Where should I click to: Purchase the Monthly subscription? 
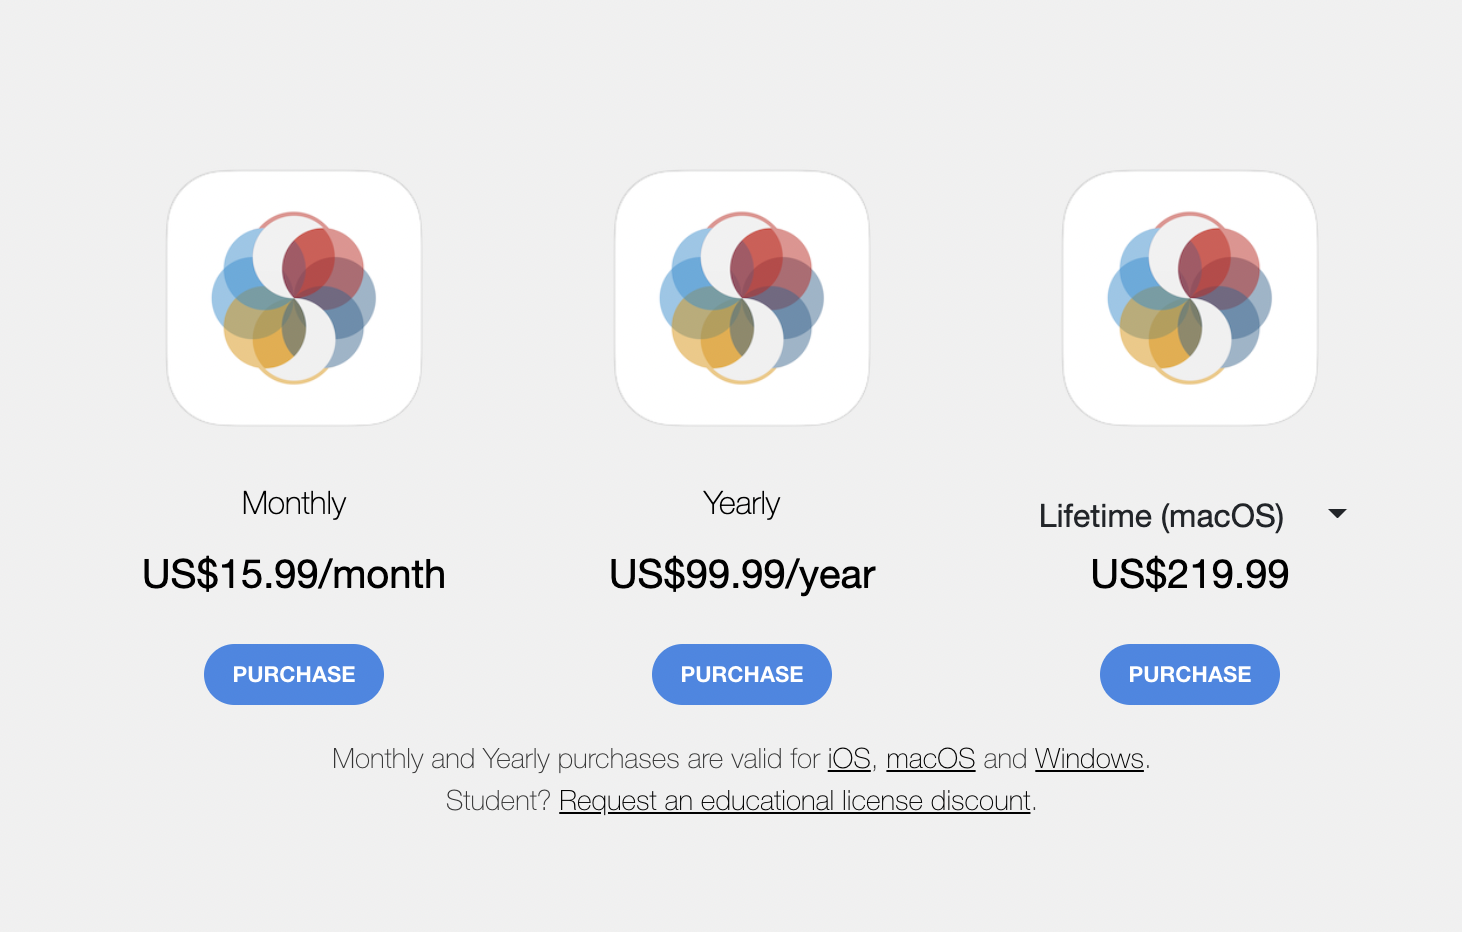[x=294, y=674]
